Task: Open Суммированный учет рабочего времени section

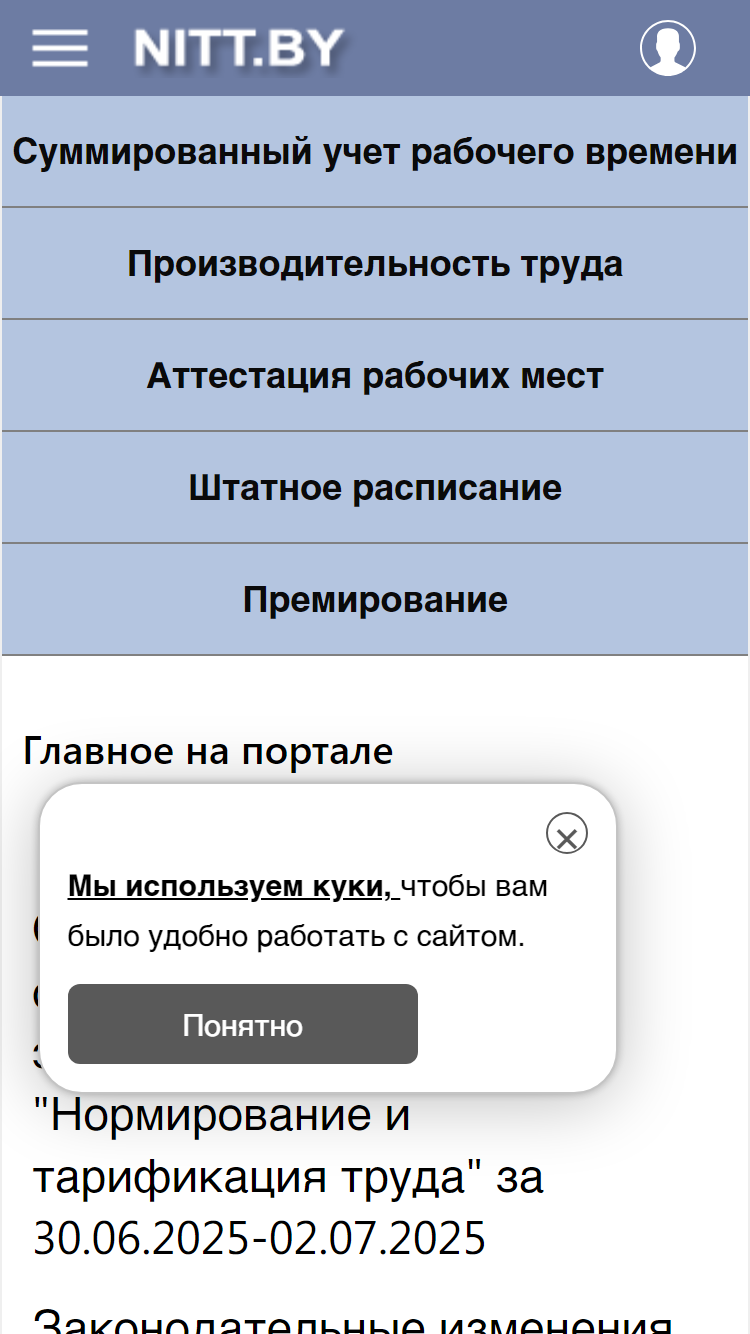Action: (x=375, y=152)
